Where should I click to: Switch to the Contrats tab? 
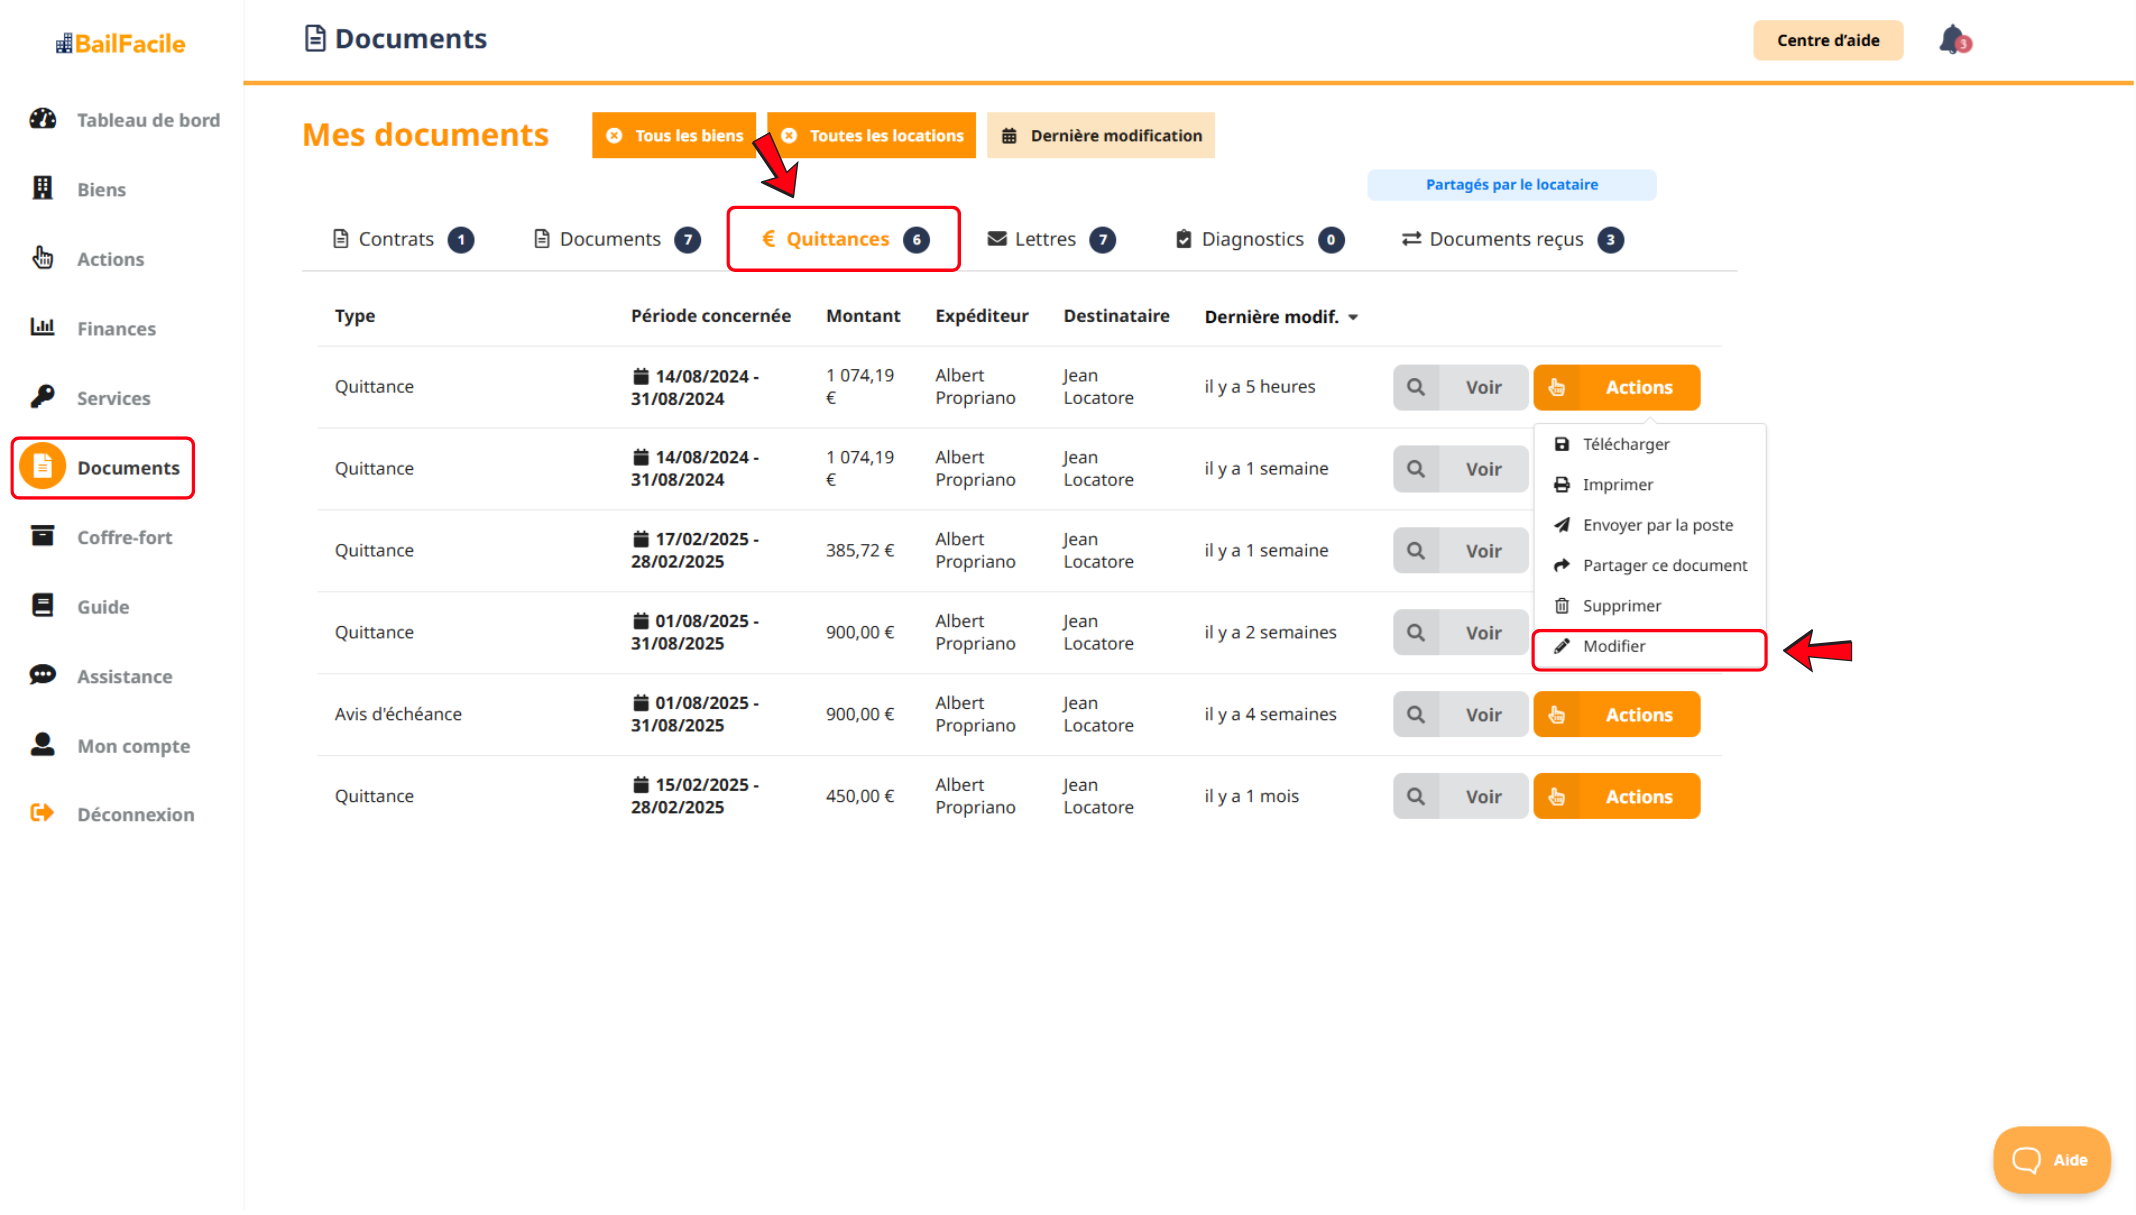click(403, 239)
